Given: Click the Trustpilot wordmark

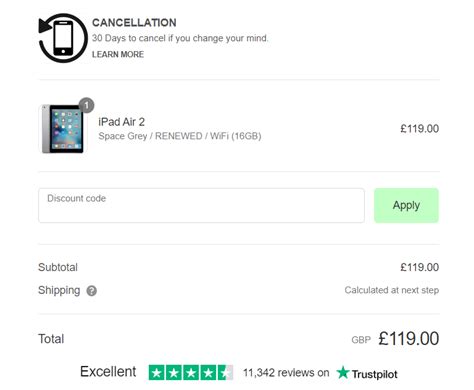Looking at the screenshot, I should point(375,374).
